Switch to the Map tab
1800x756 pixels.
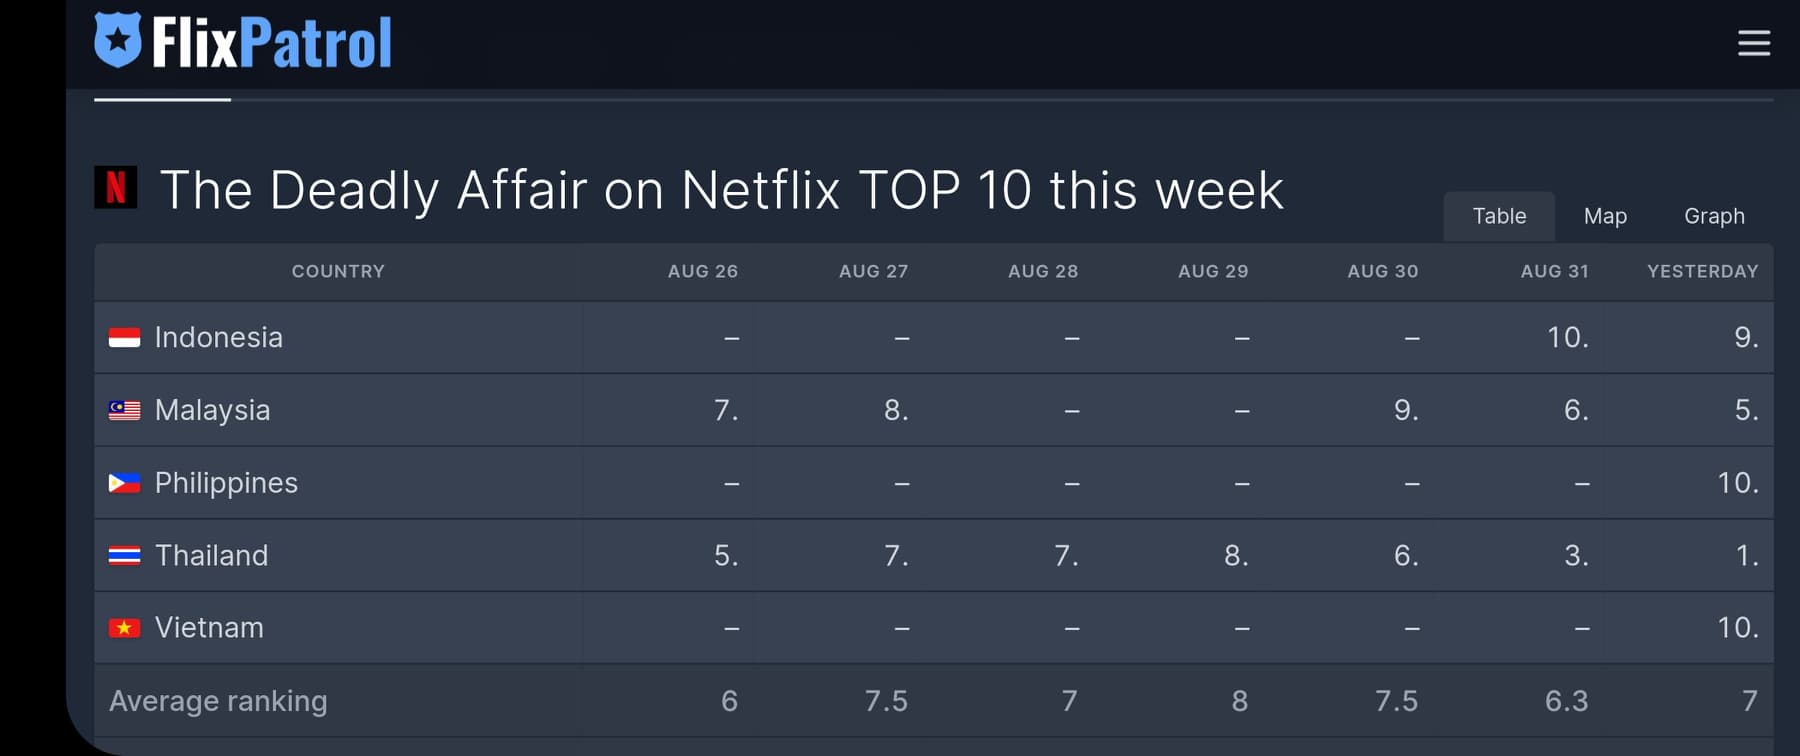(1605, 216)
